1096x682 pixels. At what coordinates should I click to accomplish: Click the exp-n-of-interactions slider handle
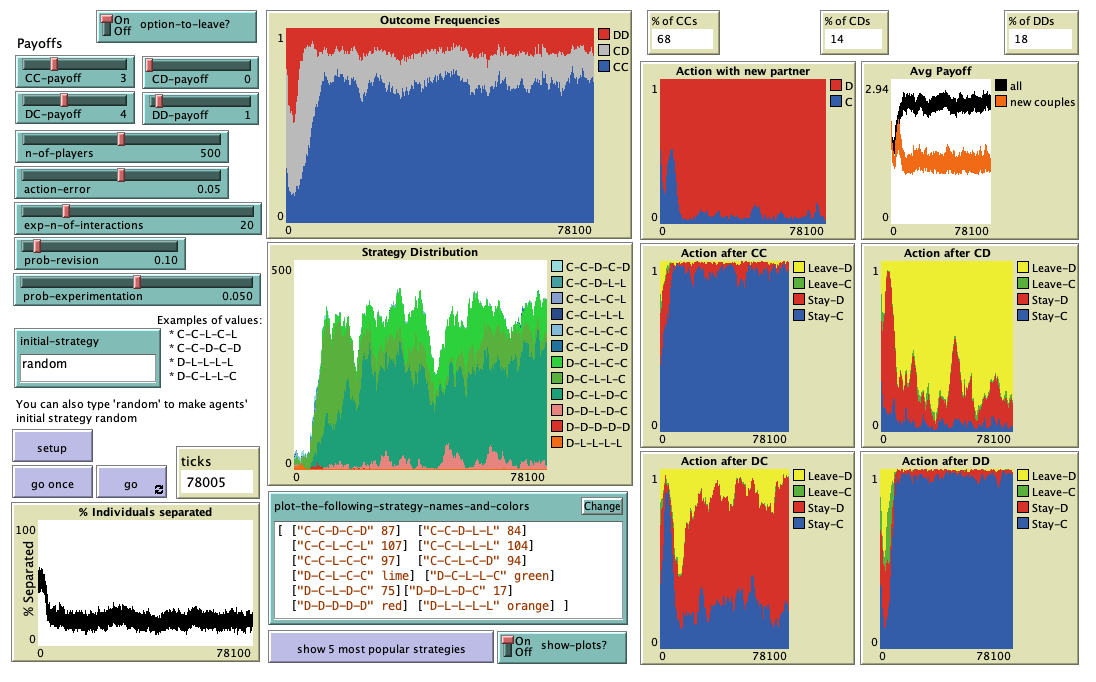(x=66, y=211)
